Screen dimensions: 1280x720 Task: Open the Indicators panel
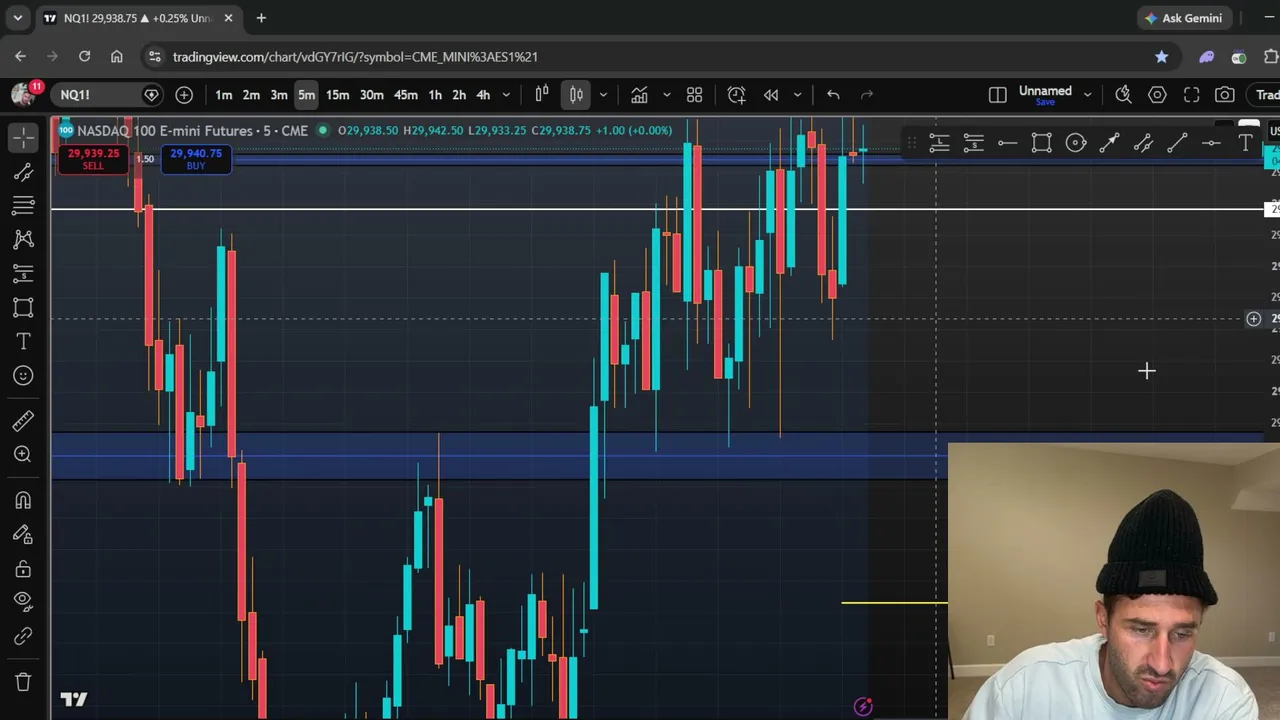click(639, 95)
